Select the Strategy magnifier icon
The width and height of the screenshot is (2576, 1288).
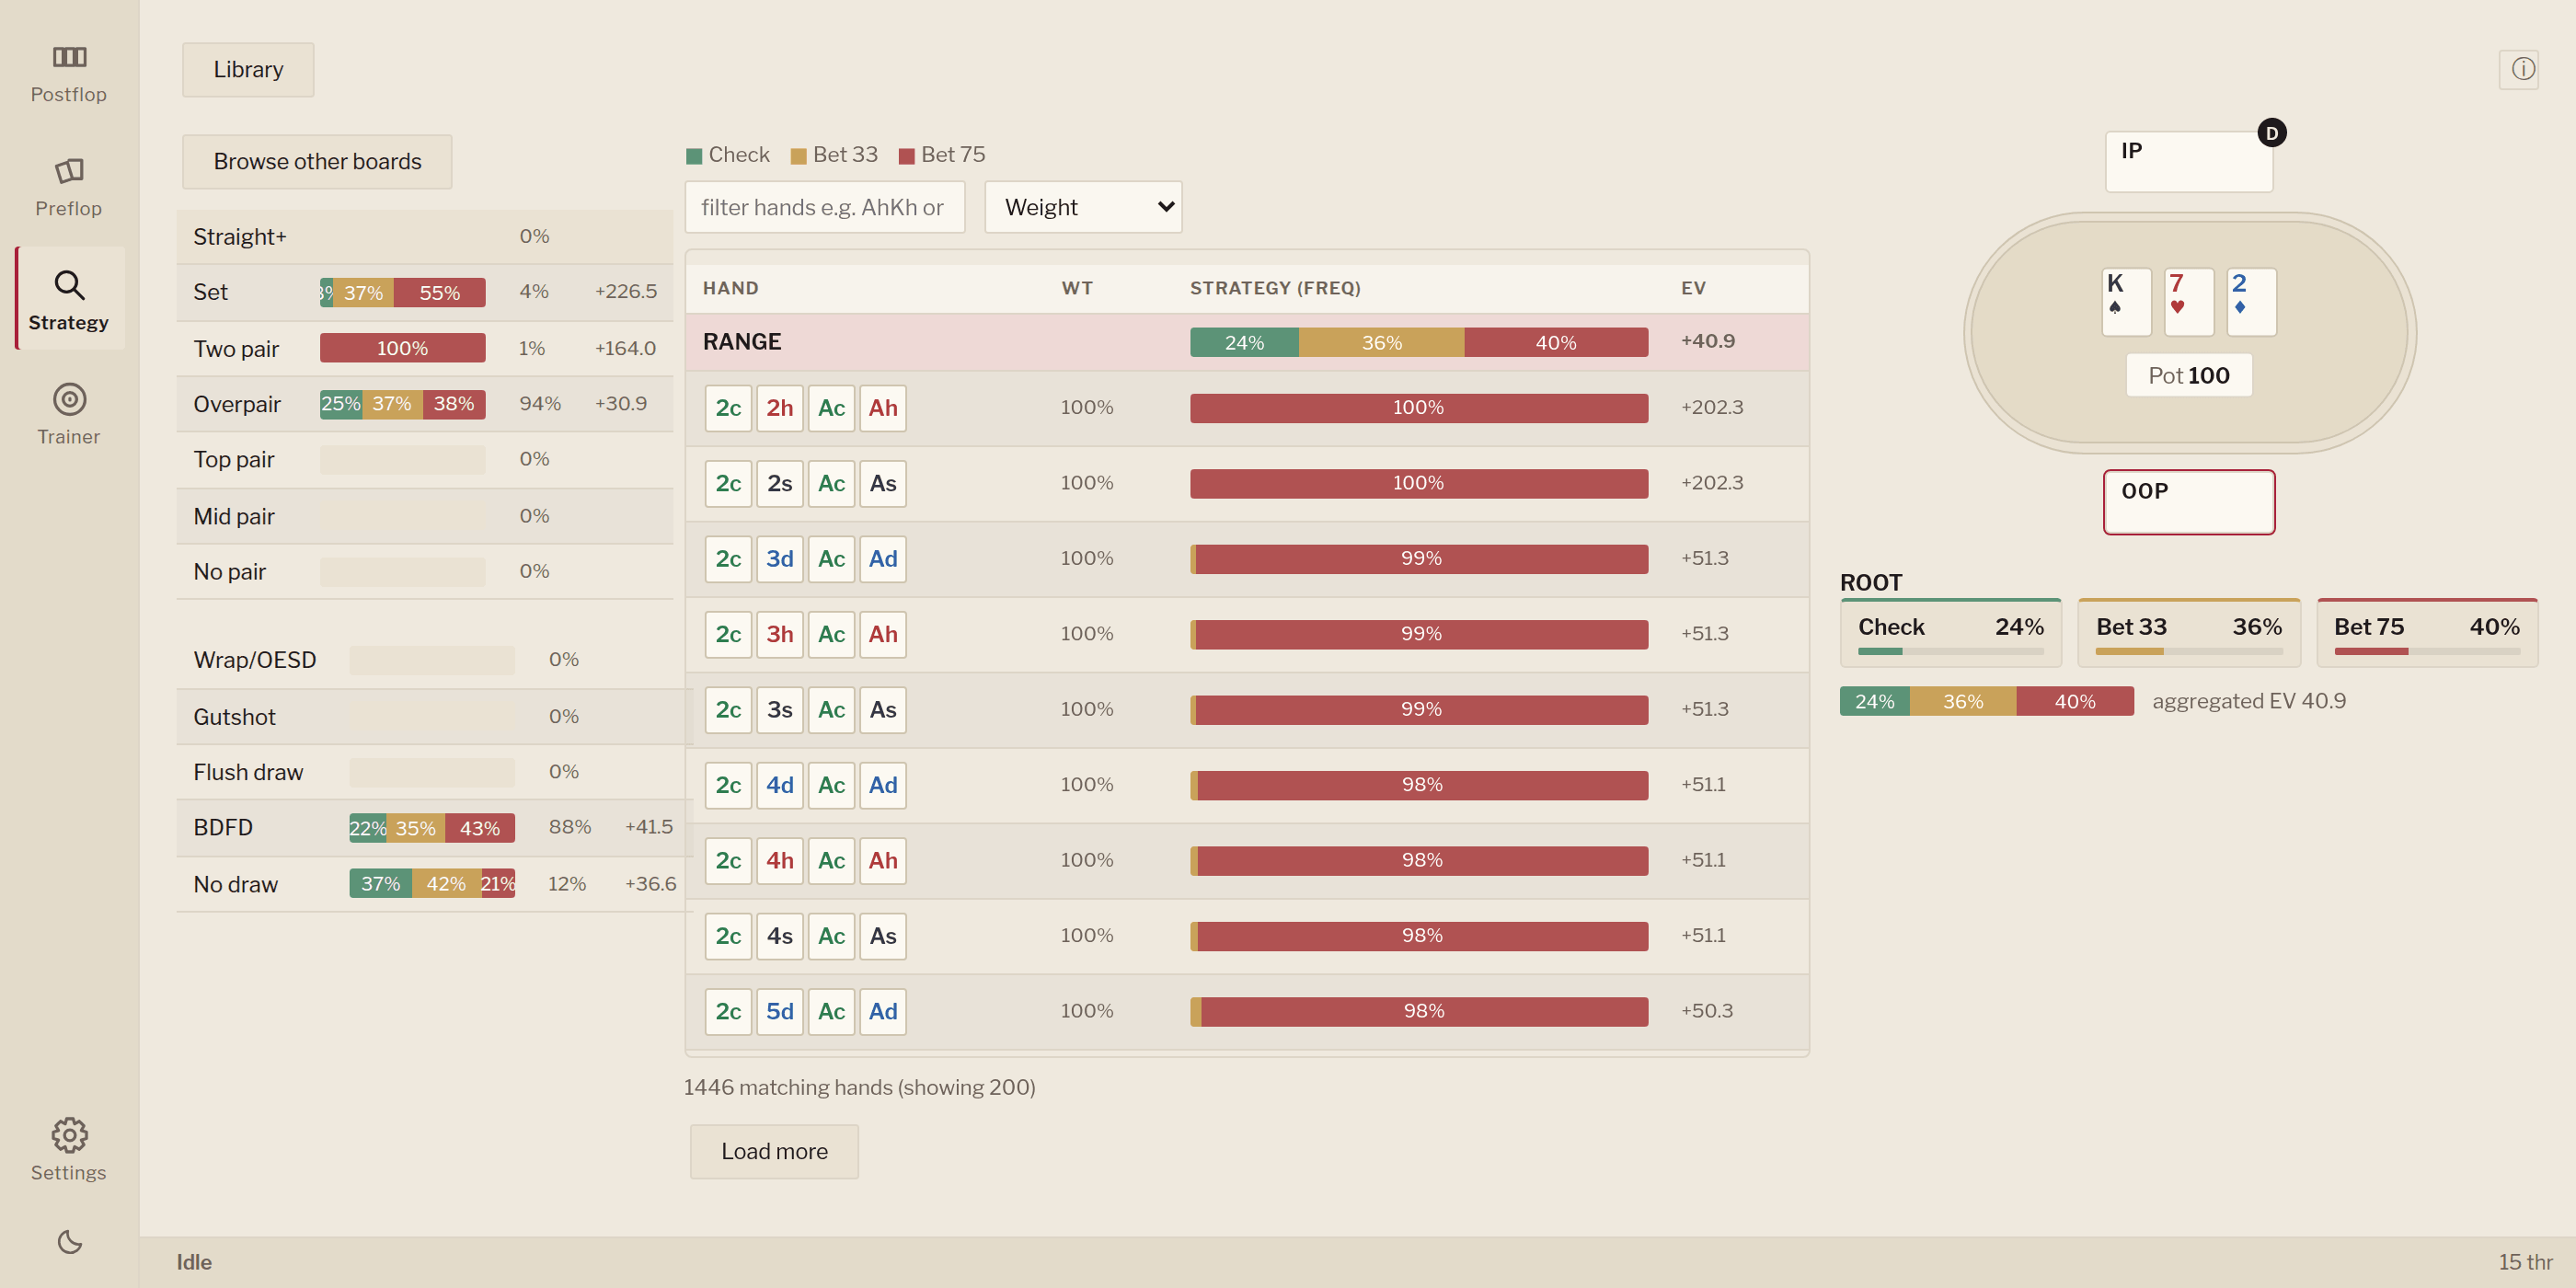click(x=69, y=285)
